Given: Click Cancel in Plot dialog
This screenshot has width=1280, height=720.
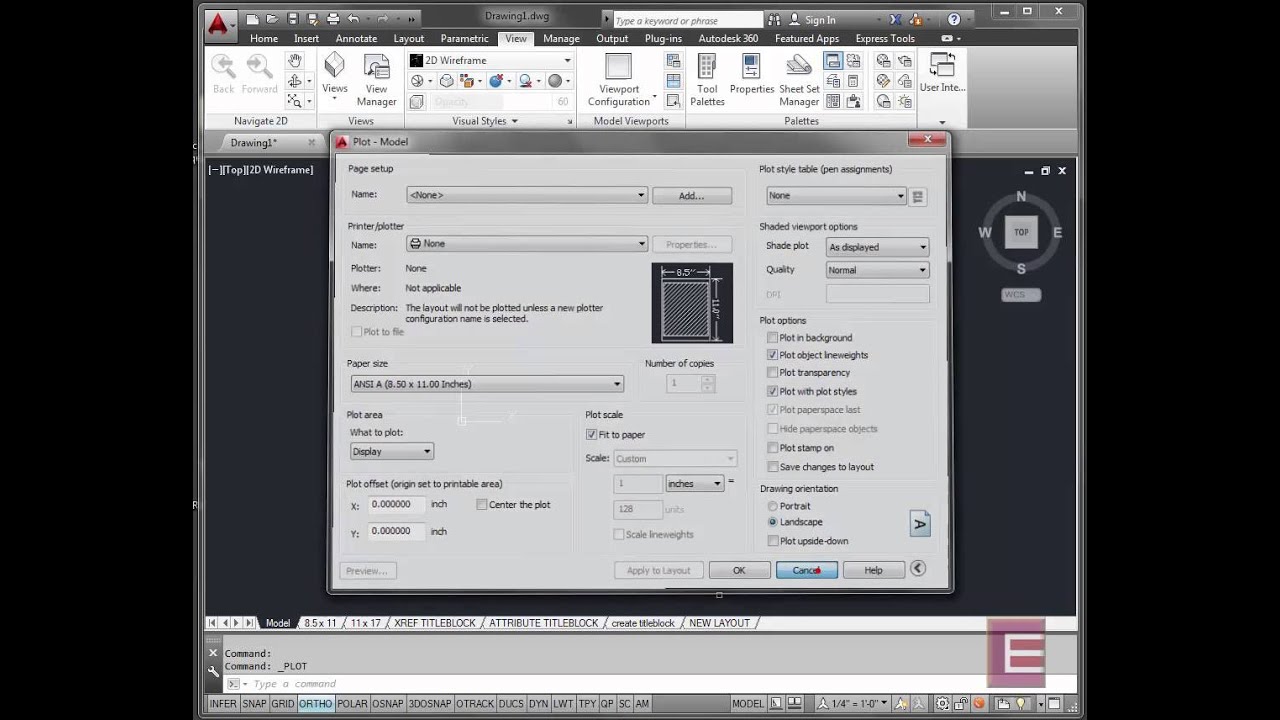Looking at the screenshot, I should (807, 570).
